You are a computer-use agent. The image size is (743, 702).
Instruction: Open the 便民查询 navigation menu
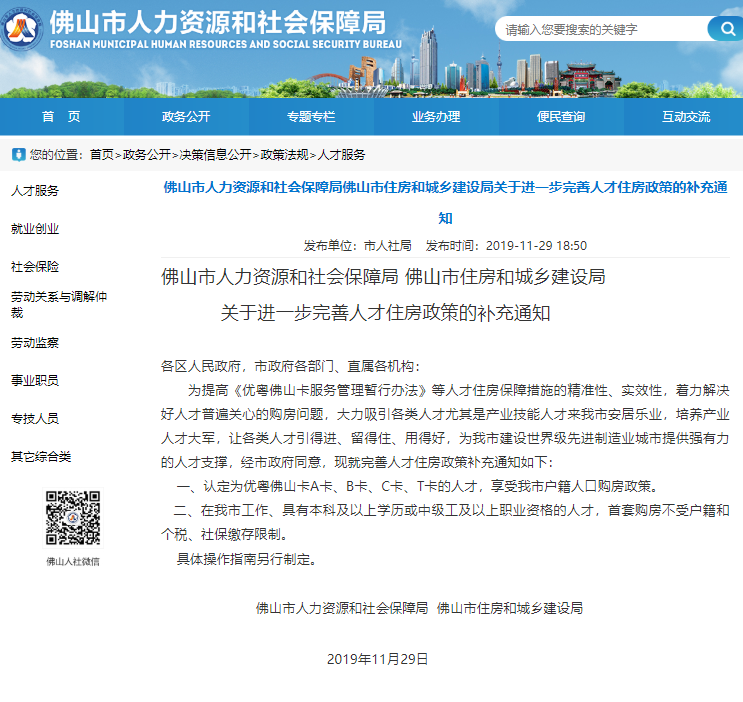pos(561,117)
